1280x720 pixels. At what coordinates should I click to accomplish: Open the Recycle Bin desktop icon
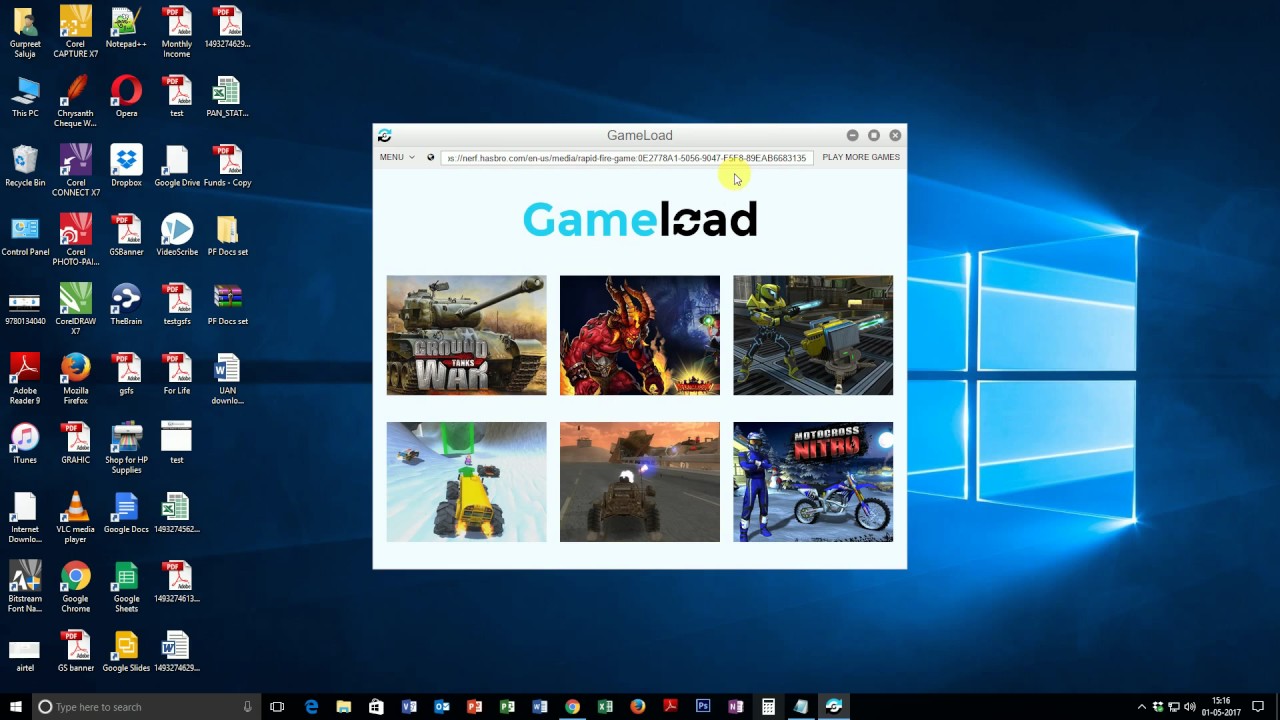[x=25, y=165]
